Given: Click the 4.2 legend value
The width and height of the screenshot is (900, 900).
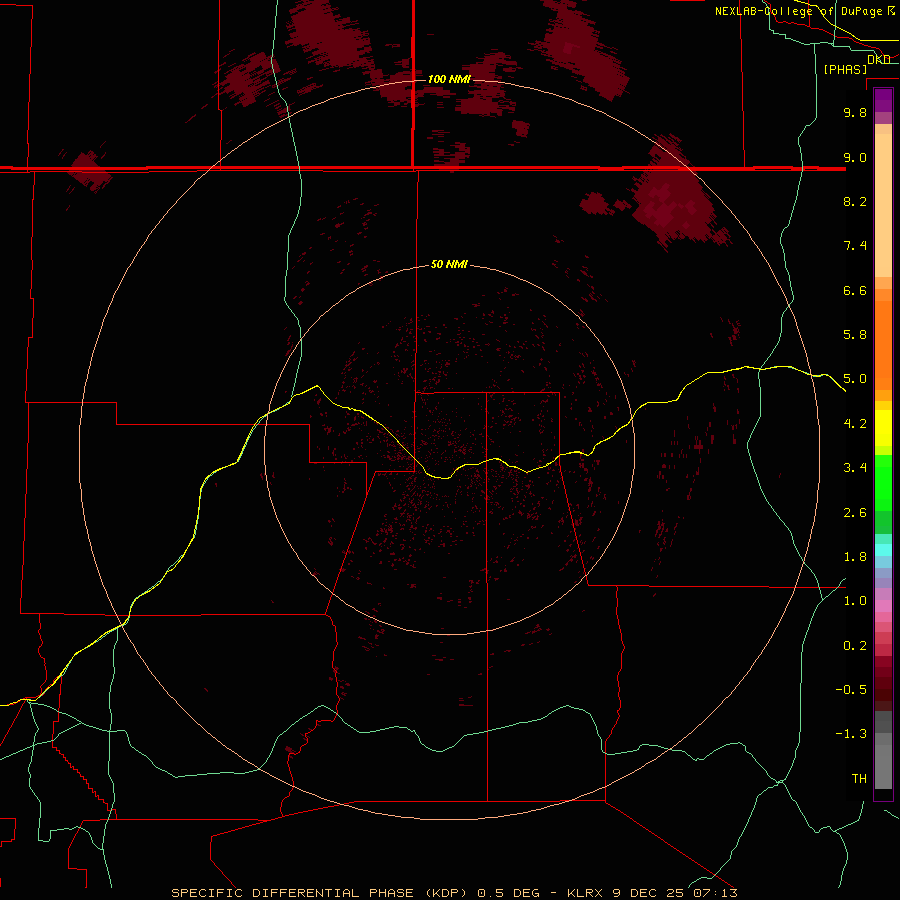Looking at the screenshot, I should (855, 424).
